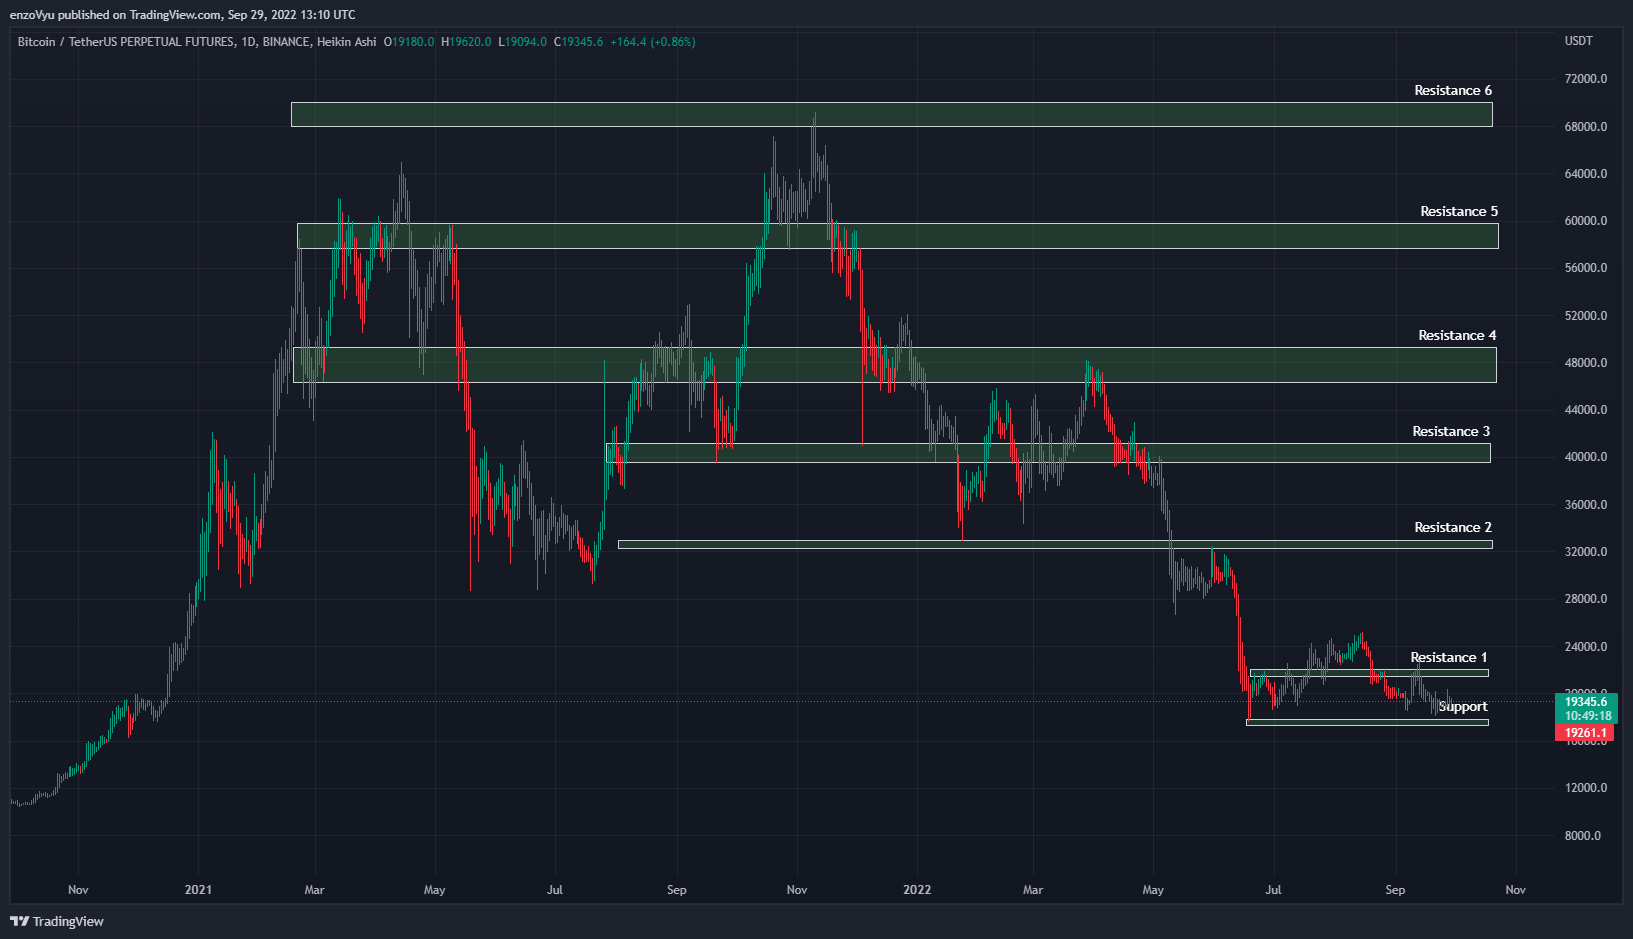Click the Resistance 3 zone rectangle

[x=1048, y=453]
